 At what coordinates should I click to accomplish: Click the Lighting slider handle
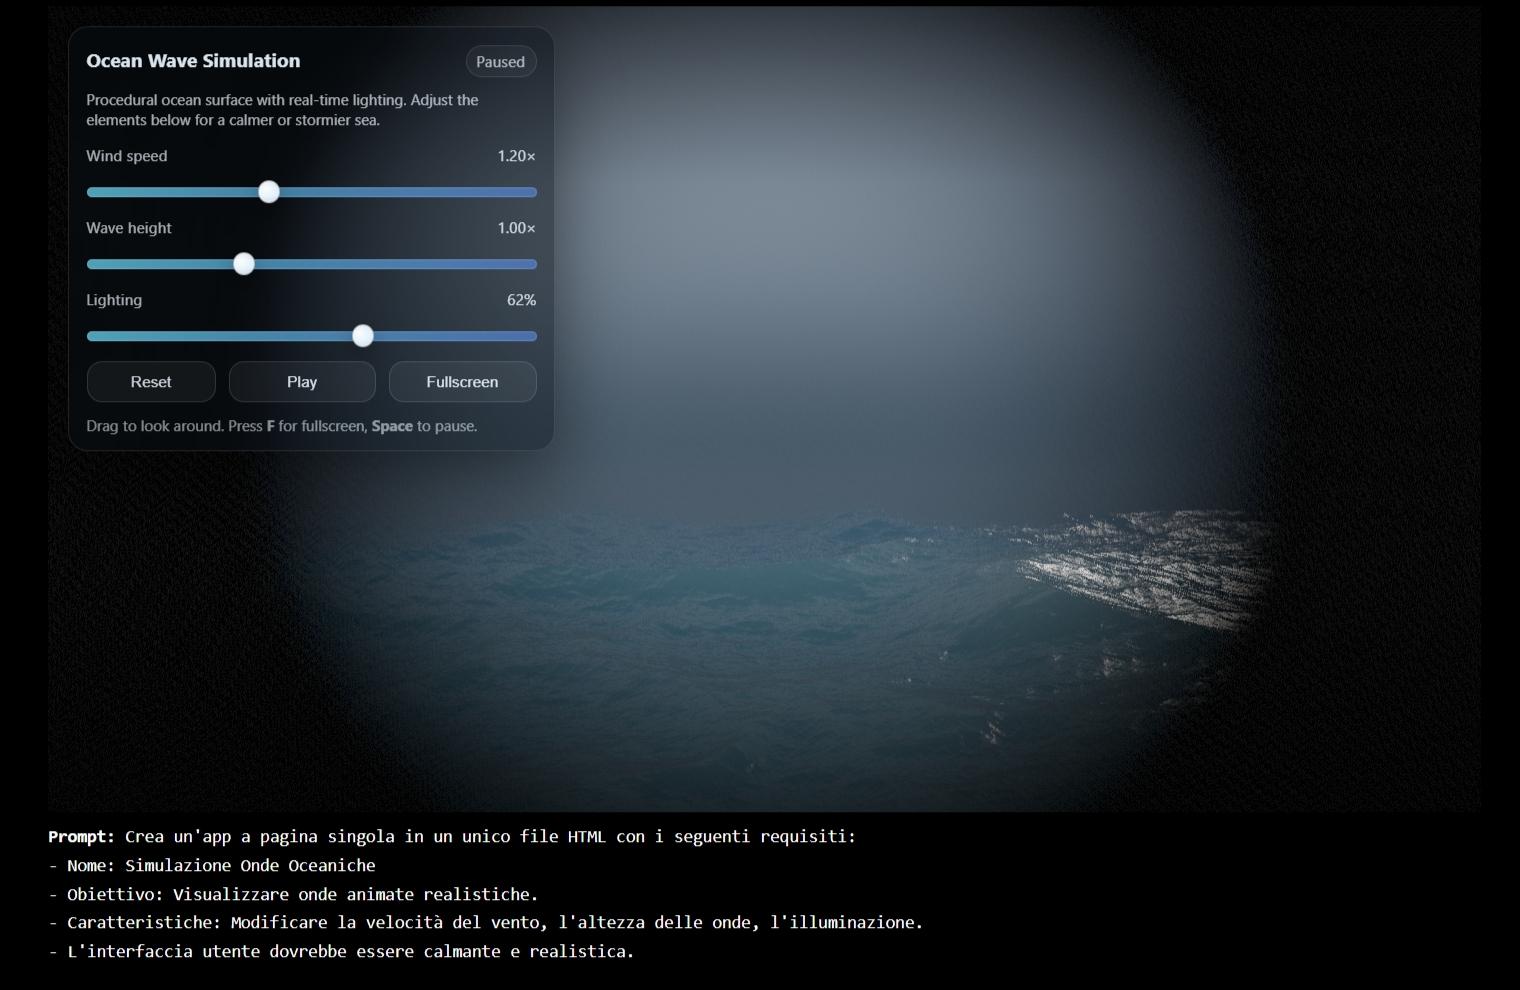363,336
